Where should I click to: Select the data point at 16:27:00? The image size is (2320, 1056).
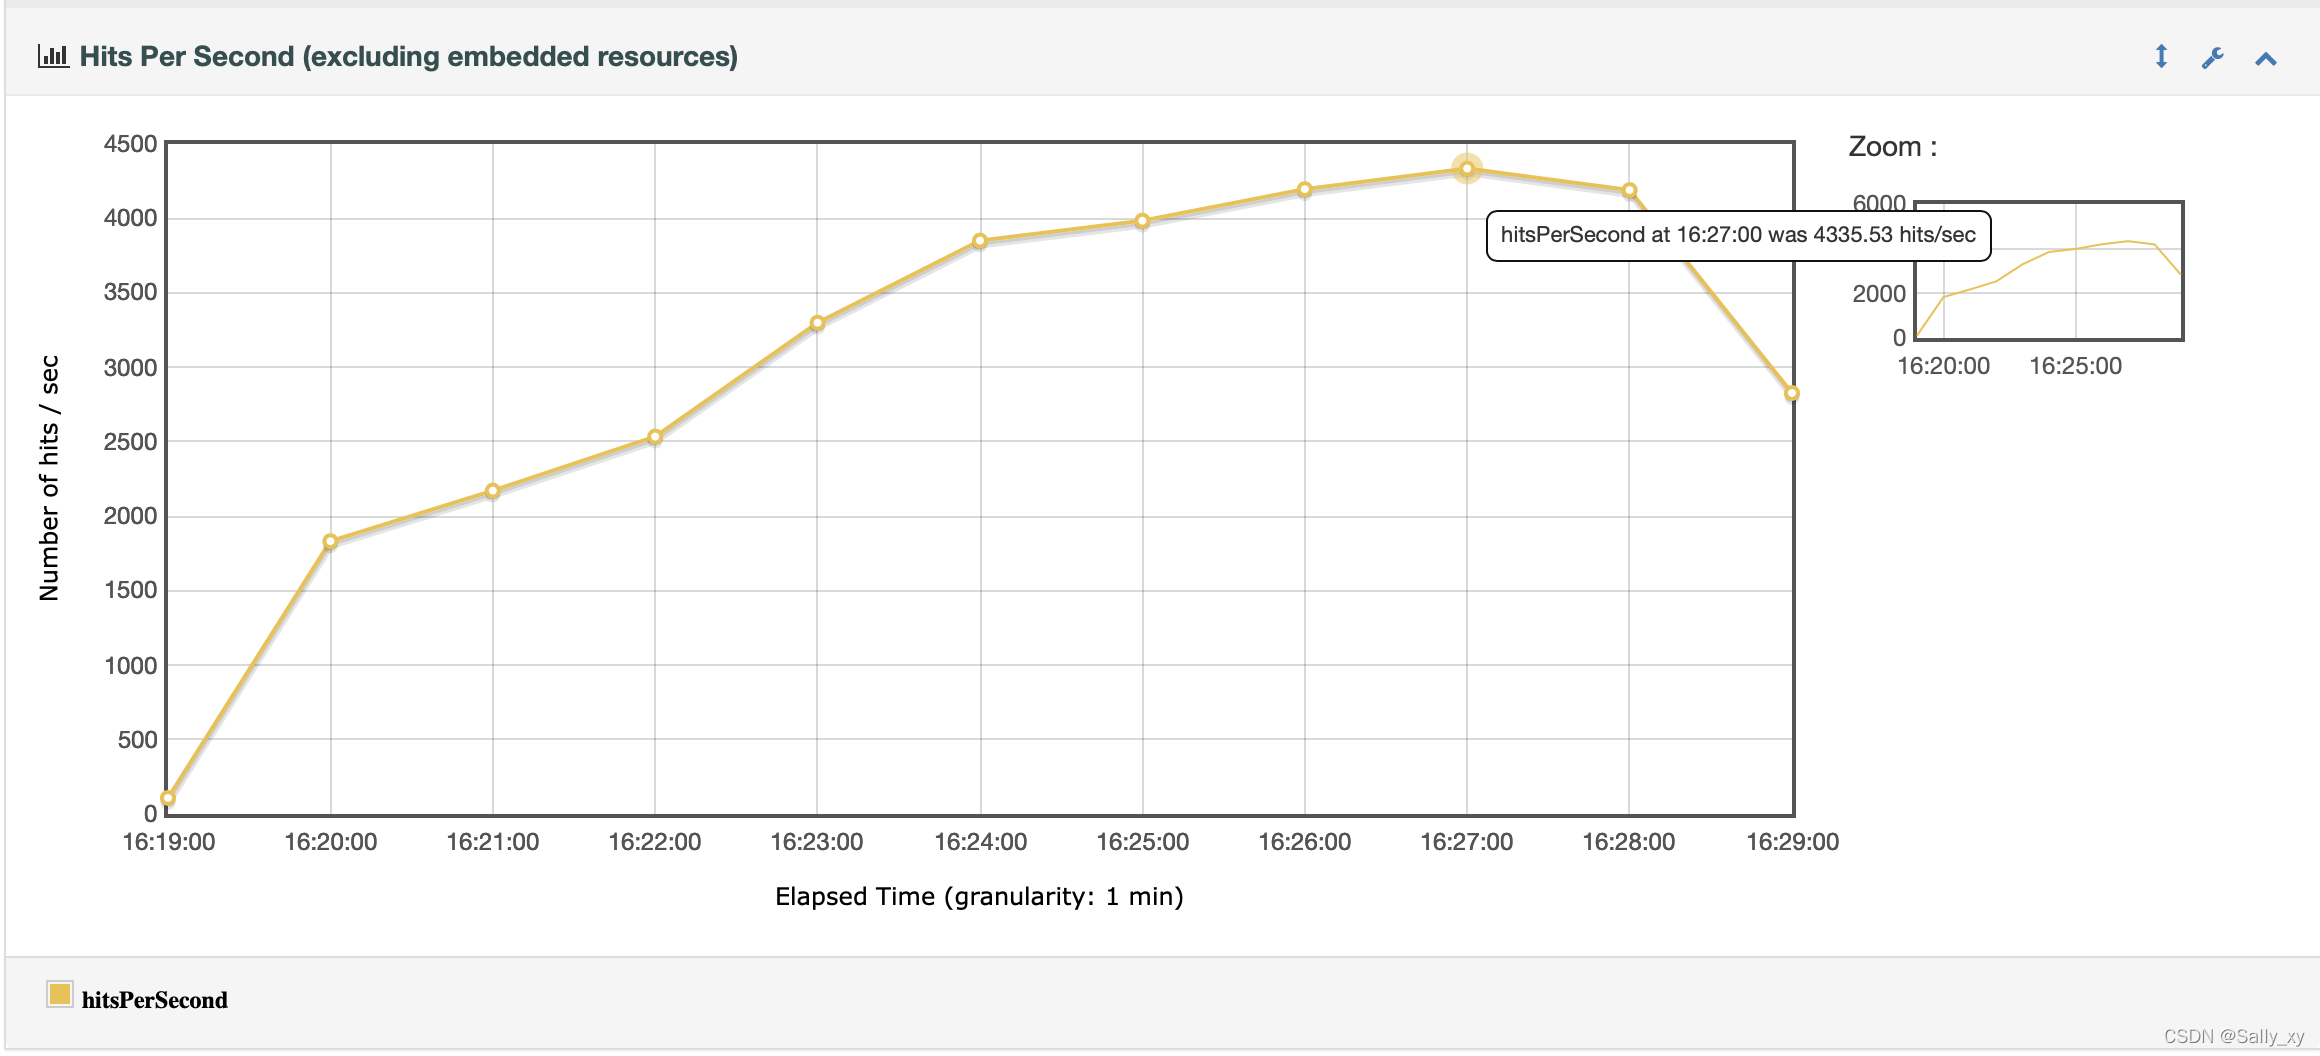tap(1467, 169)
